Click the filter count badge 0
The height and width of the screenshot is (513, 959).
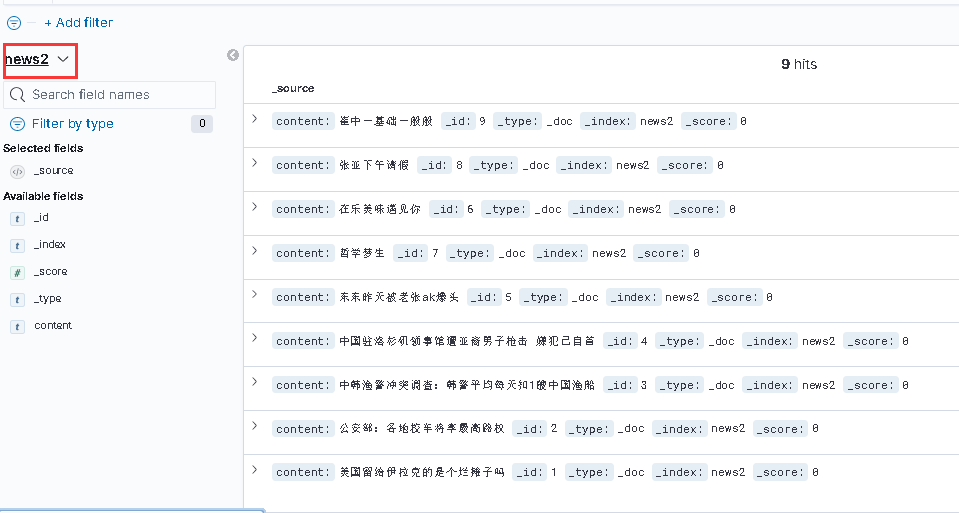202,124
